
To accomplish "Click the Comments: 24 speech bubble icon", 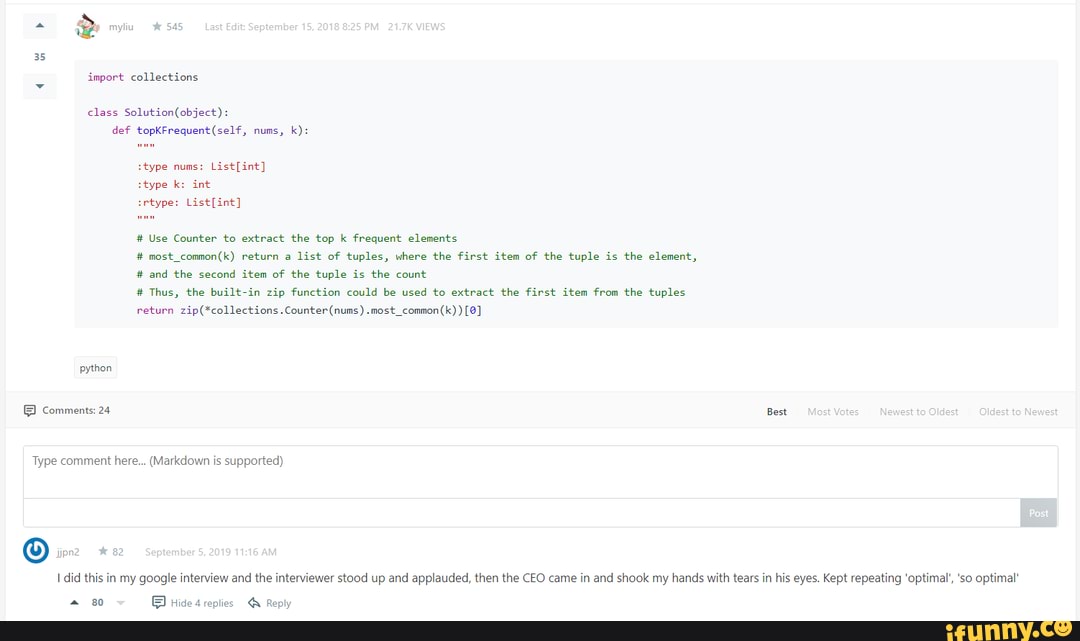I will click(29, 411).
